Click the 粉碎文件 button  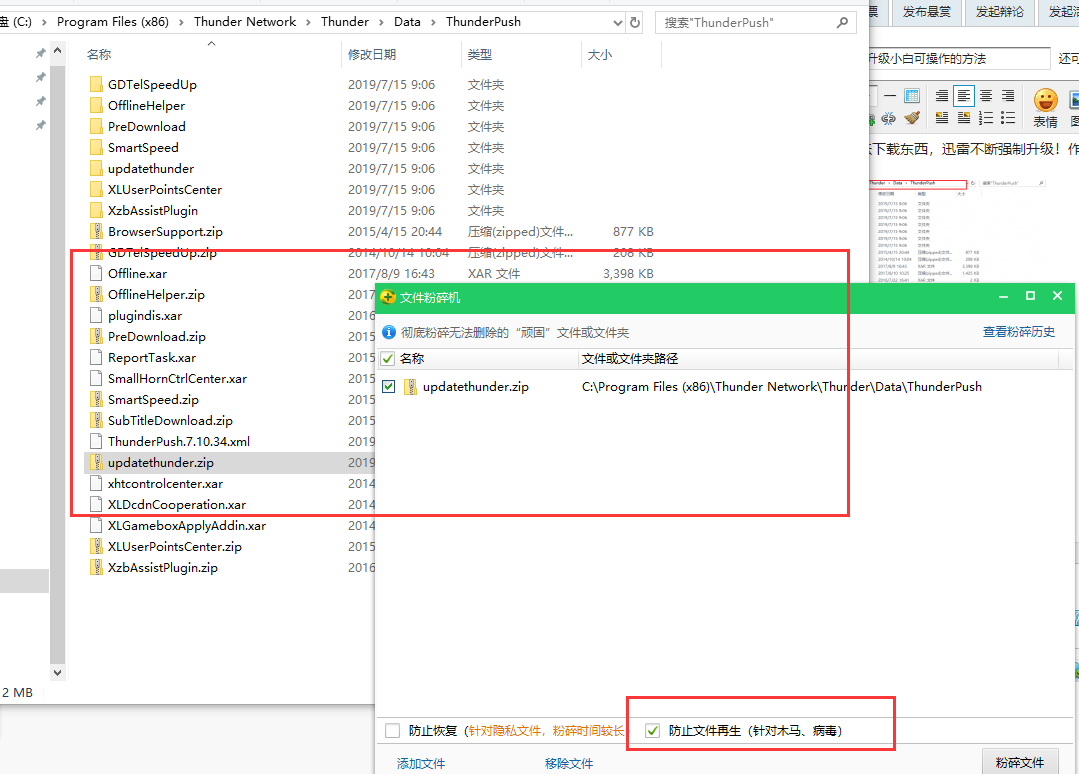tap(1019, 762)
